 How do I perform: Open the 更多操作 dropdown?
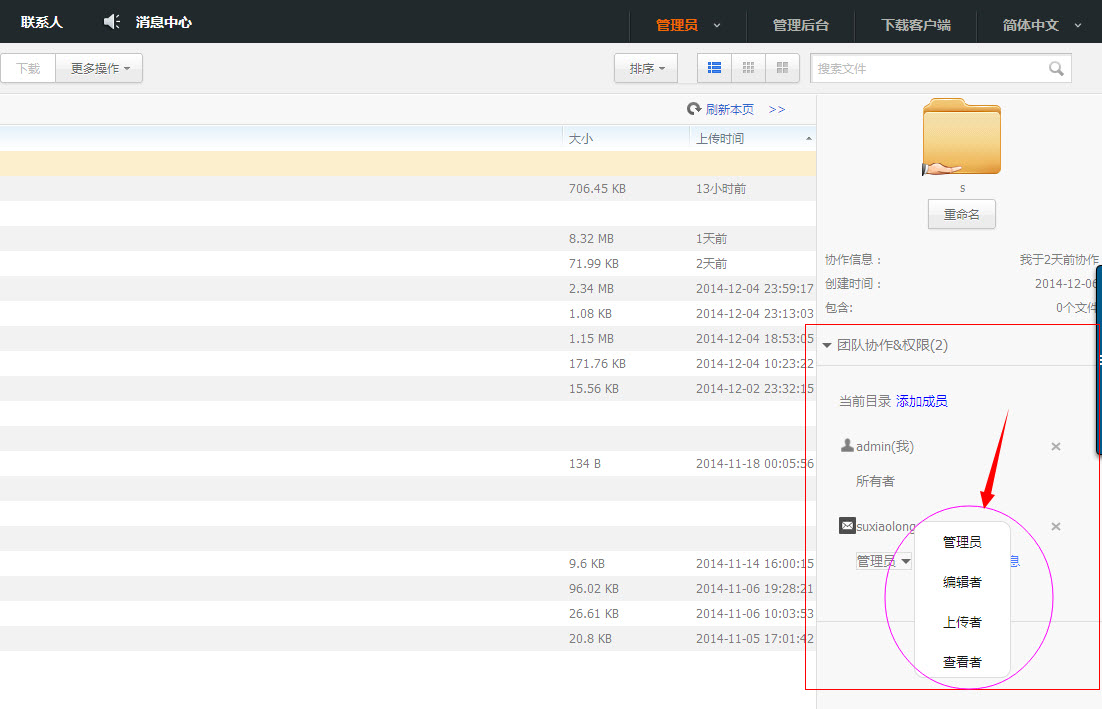(98, 67)
